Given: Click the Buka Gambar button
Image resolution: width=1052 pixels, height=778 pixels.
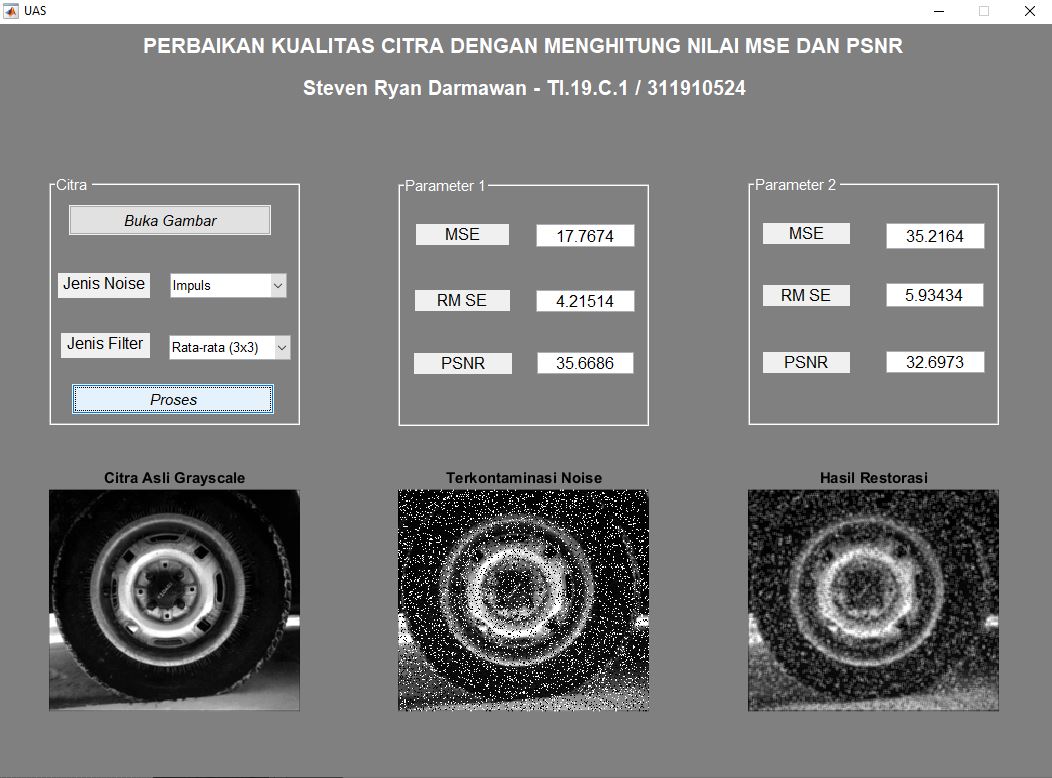Looking at the screenshot, I should (x=169, y=219).
